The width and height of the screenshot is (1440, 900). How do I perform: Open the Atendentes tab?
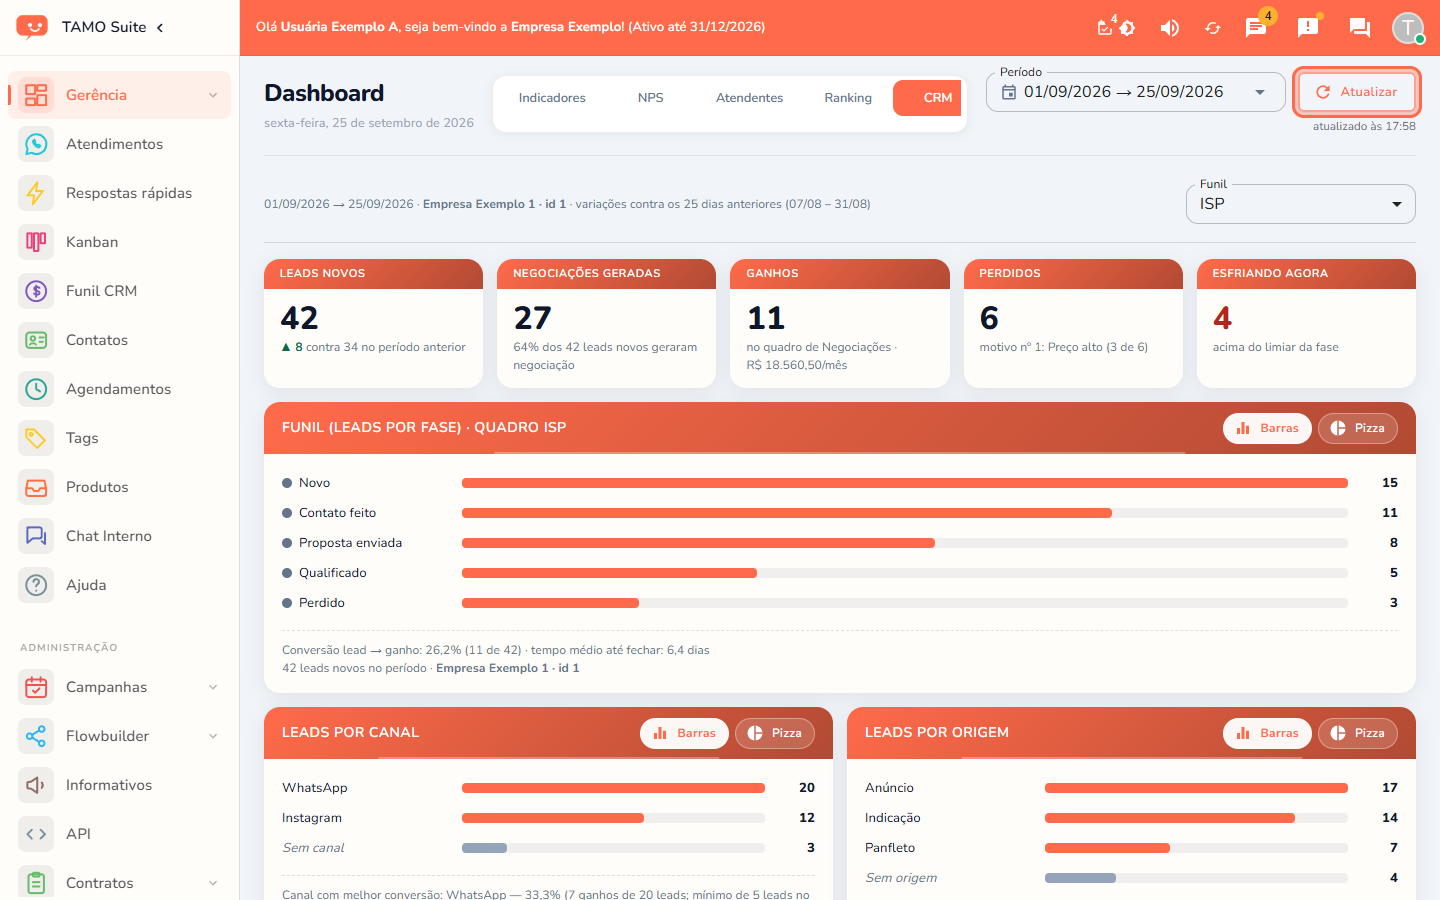(x=750, y=98)
